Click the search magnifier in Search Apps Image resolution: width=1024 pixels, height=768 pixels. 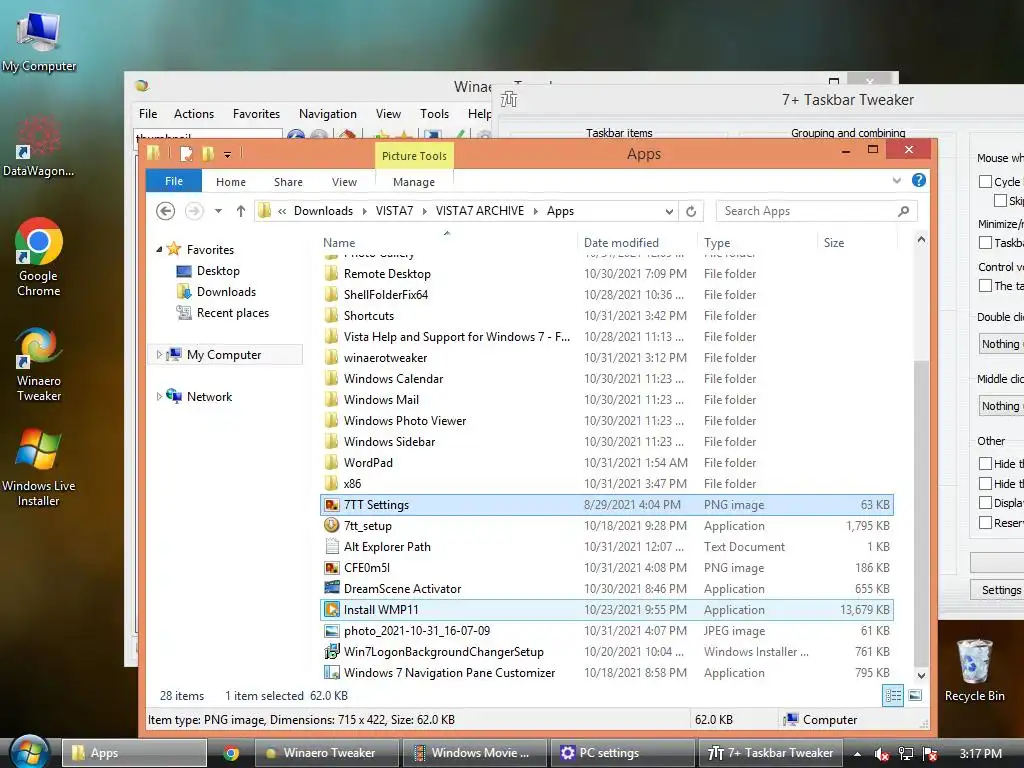click(x=903, y=211)
